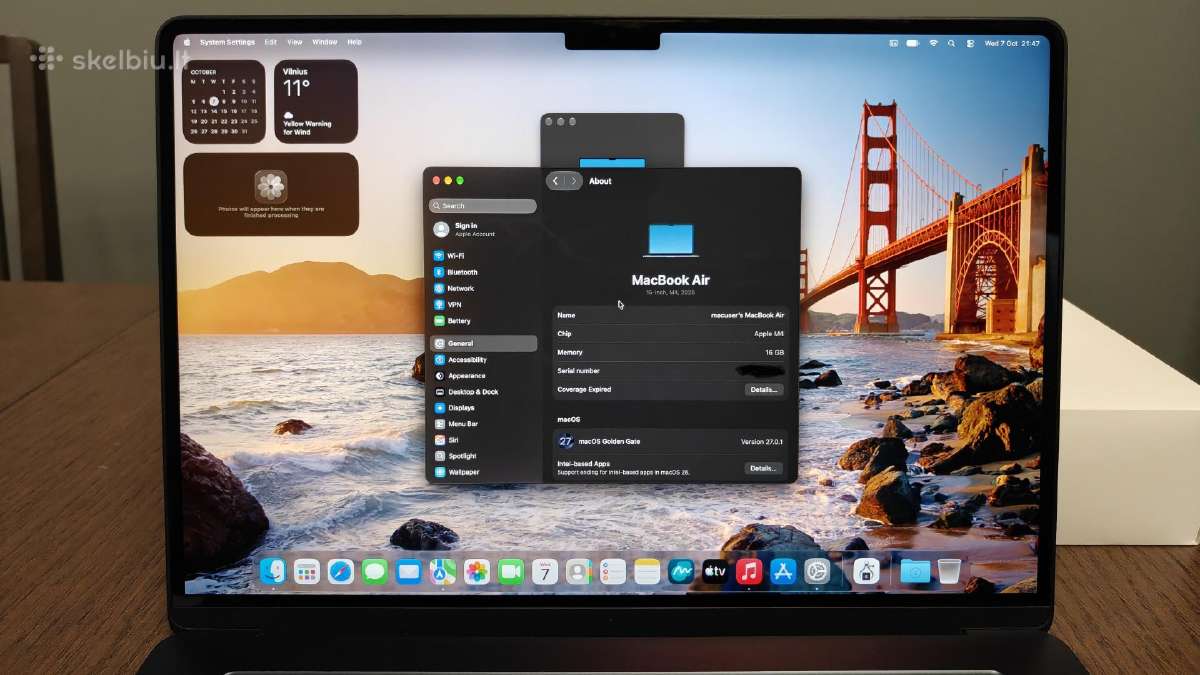Open the Help menu

pyautogui.click(x=354, y=43)
